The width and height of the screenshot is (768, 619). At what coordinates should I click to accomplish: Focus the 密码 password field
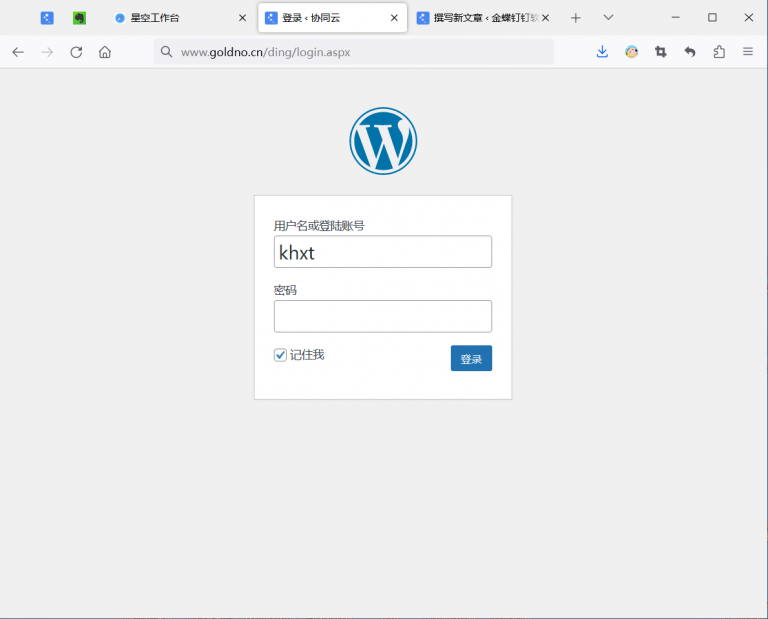383,316
